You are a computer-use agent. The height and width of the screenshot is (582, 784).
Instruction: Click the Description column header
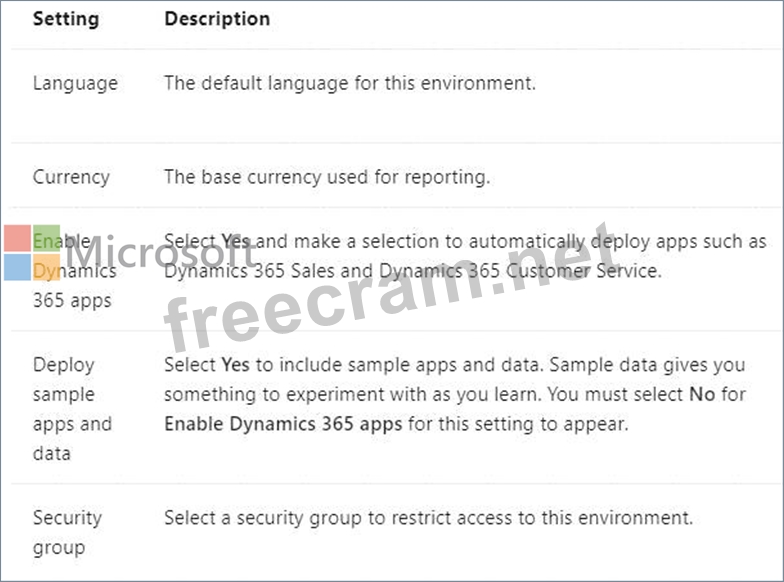point(217,19)
